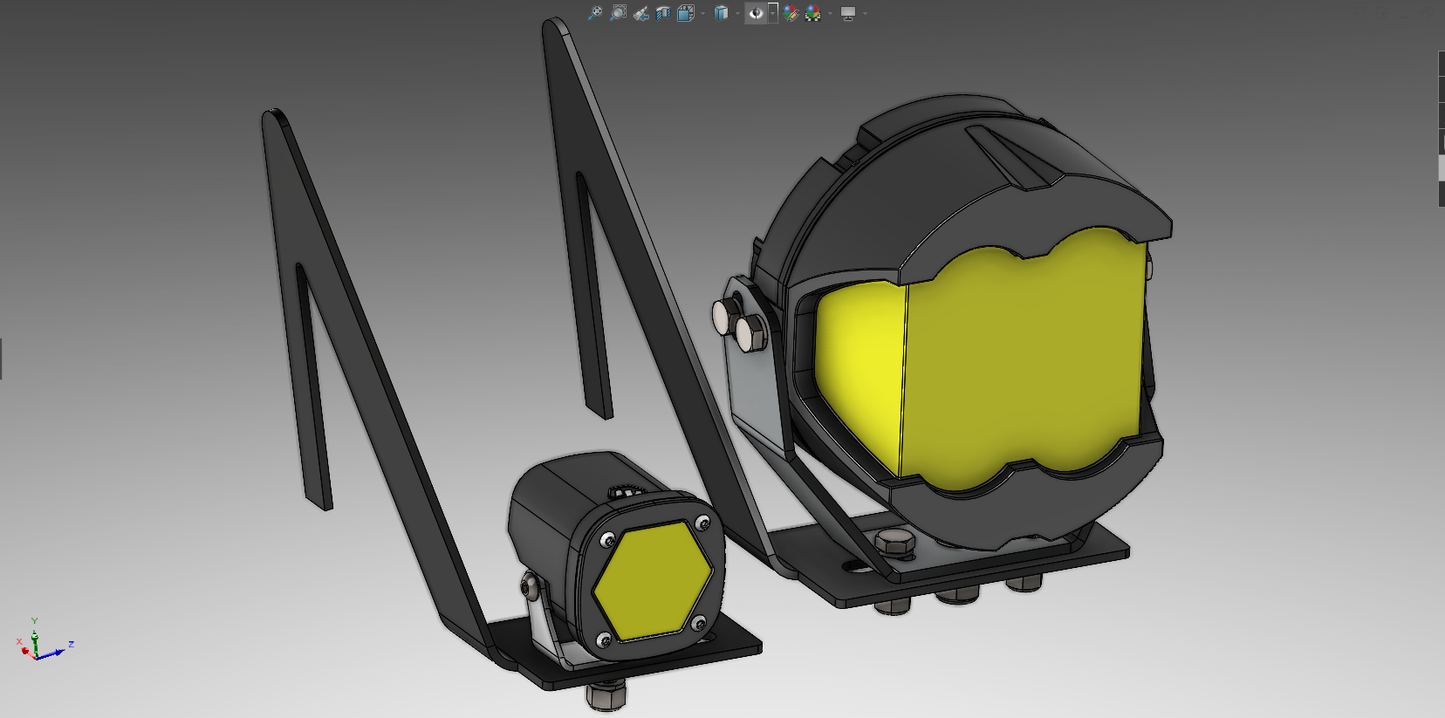
Task: Activate the Zoom to Area tool
Action: pyautogui.click(x=618, y=13)
